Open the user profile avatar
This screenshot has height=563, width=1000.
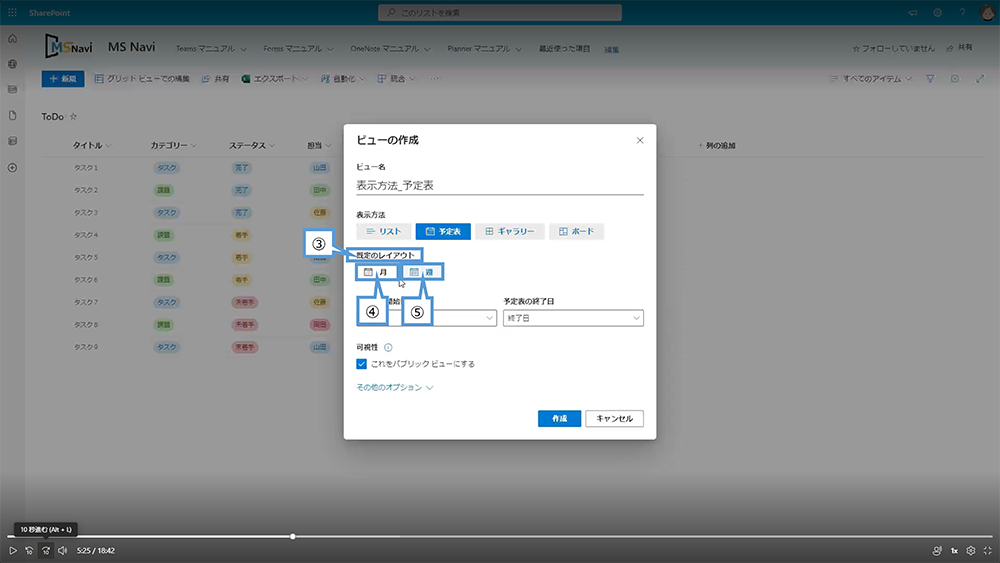(x=987, y=13)
